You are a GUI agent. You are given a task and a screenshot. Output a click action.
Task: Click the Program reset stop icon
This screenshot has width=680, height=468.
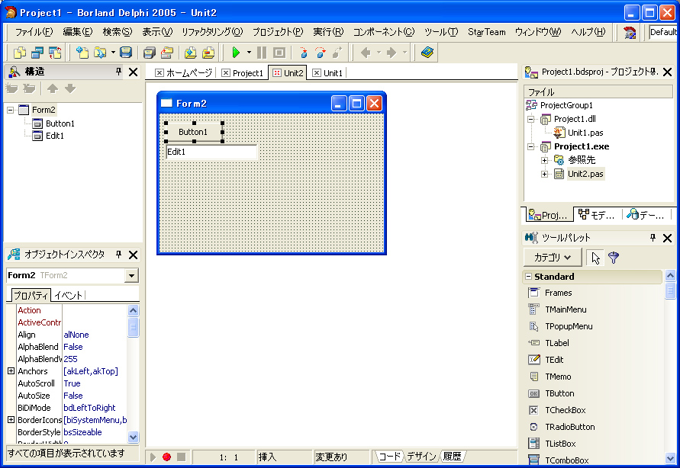pyautogui.click(x=279, y=53)
